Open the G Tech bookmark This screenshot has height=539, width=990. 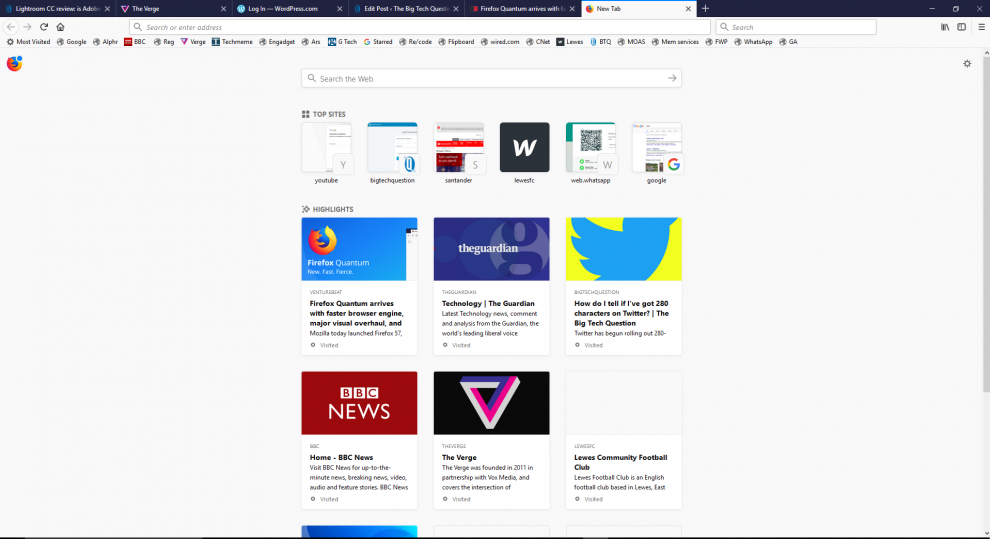(342, 42)
